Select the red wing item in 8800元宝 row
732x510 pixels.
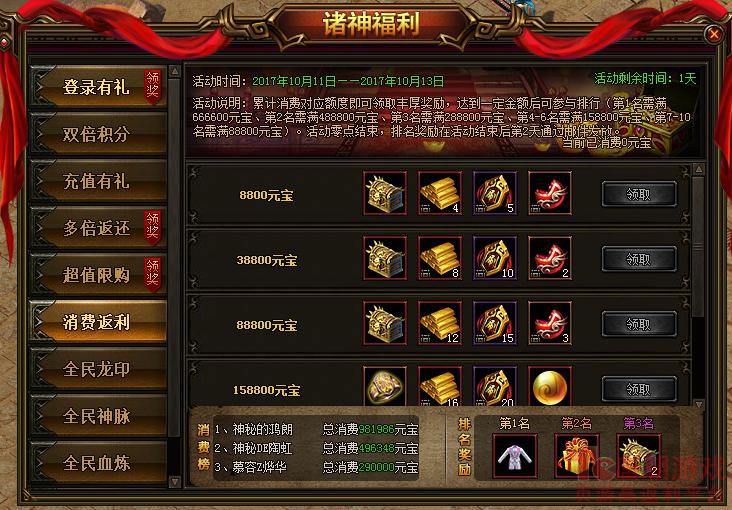click(550, 193)
